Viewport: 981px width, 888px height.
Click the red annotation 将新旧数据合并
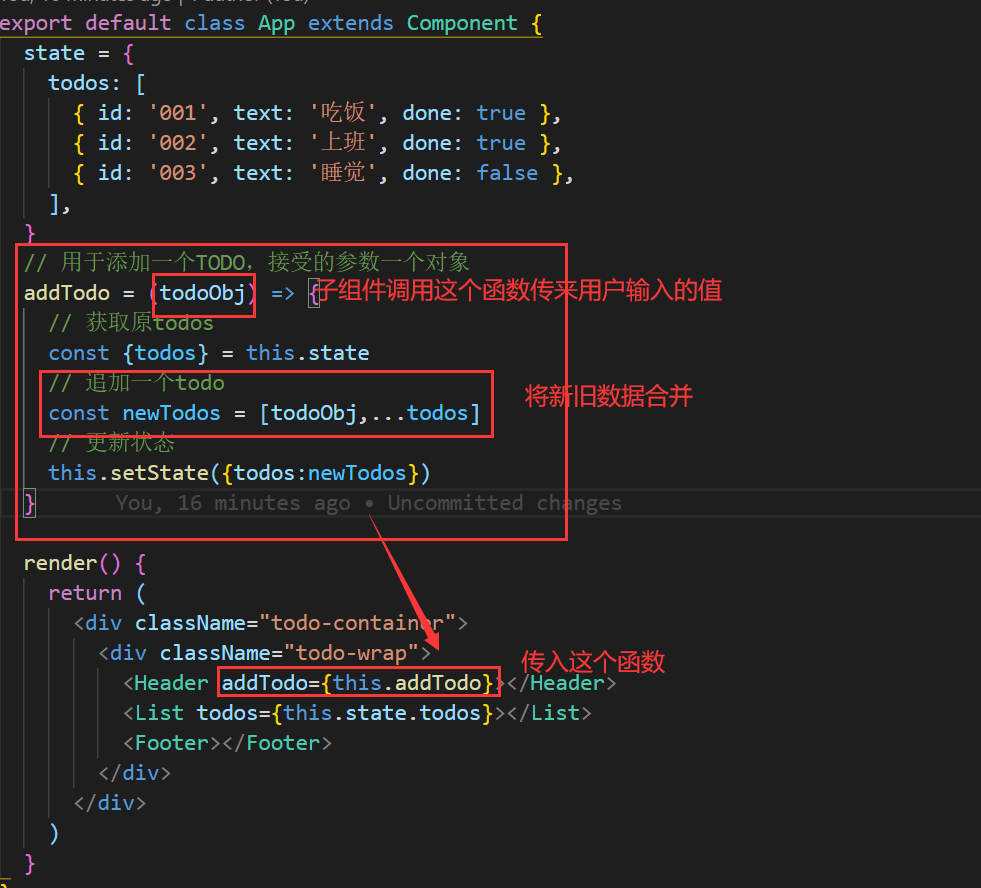pyautogui.click(x=608, y=396)
